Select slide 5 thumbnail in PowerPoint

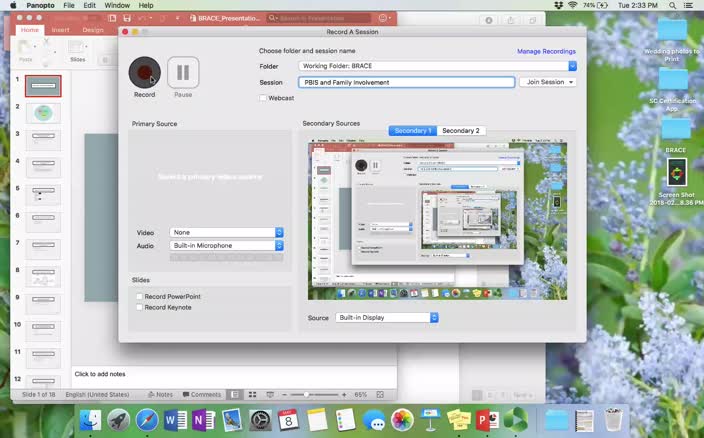tap(43, 195)
